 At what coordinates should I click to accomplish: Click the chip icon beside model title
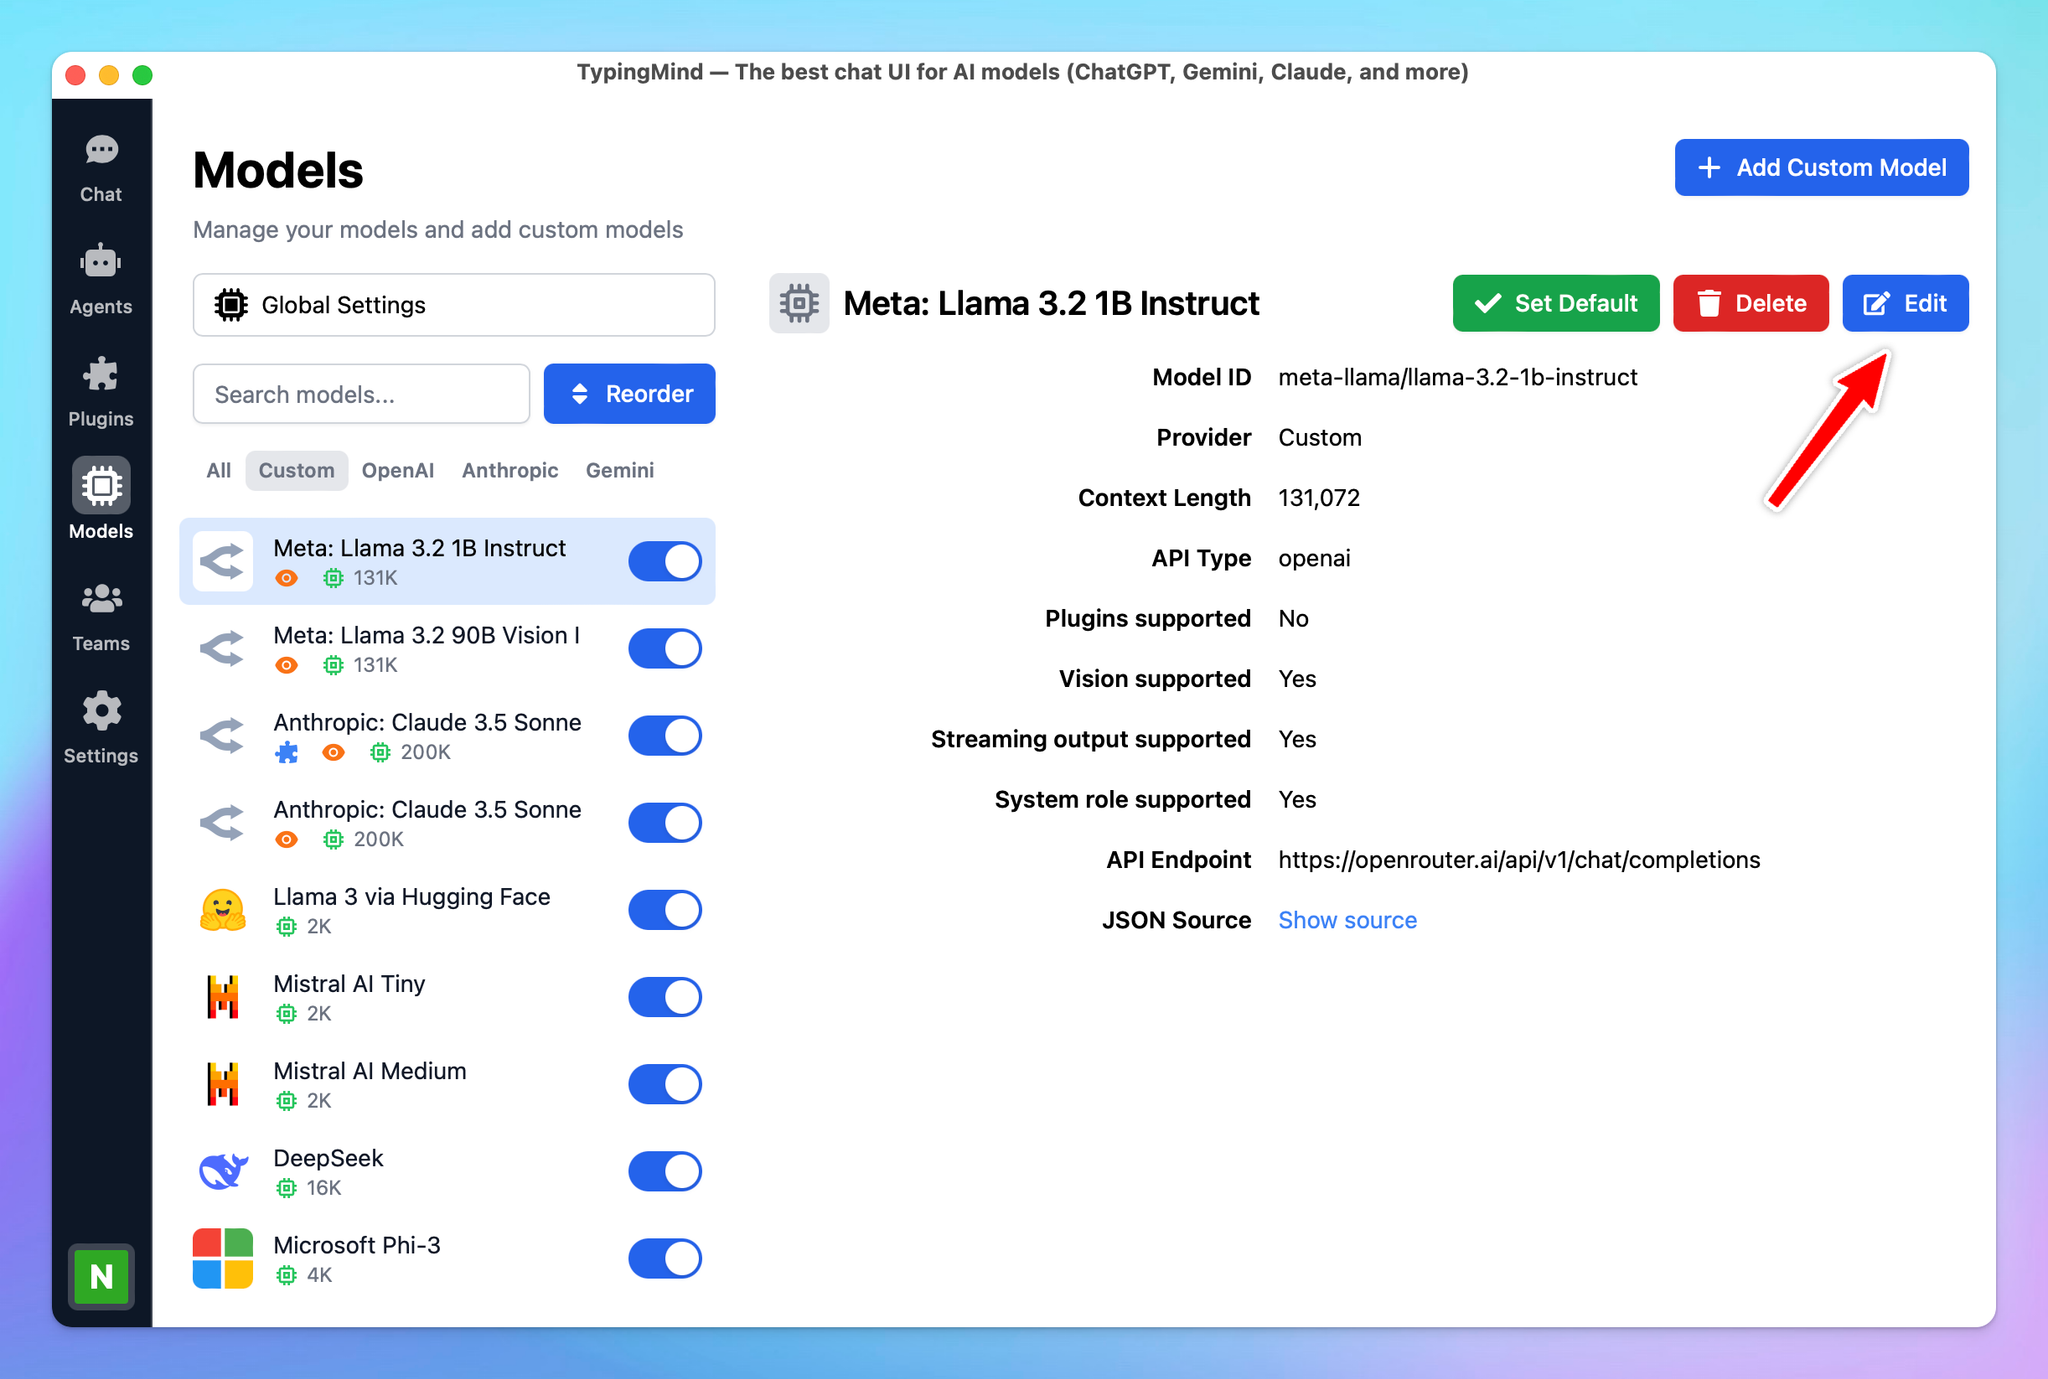[799, 303]
